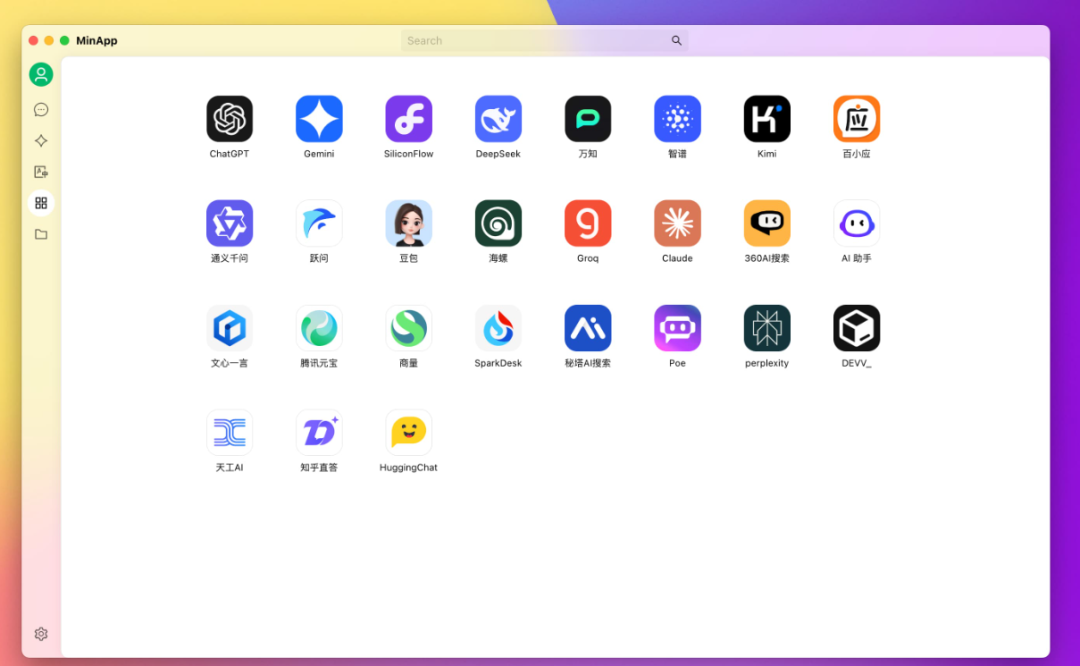Click the Search input field
Image resolution: width=1080 pixels, height=666 pixels.
pos(544,41)
